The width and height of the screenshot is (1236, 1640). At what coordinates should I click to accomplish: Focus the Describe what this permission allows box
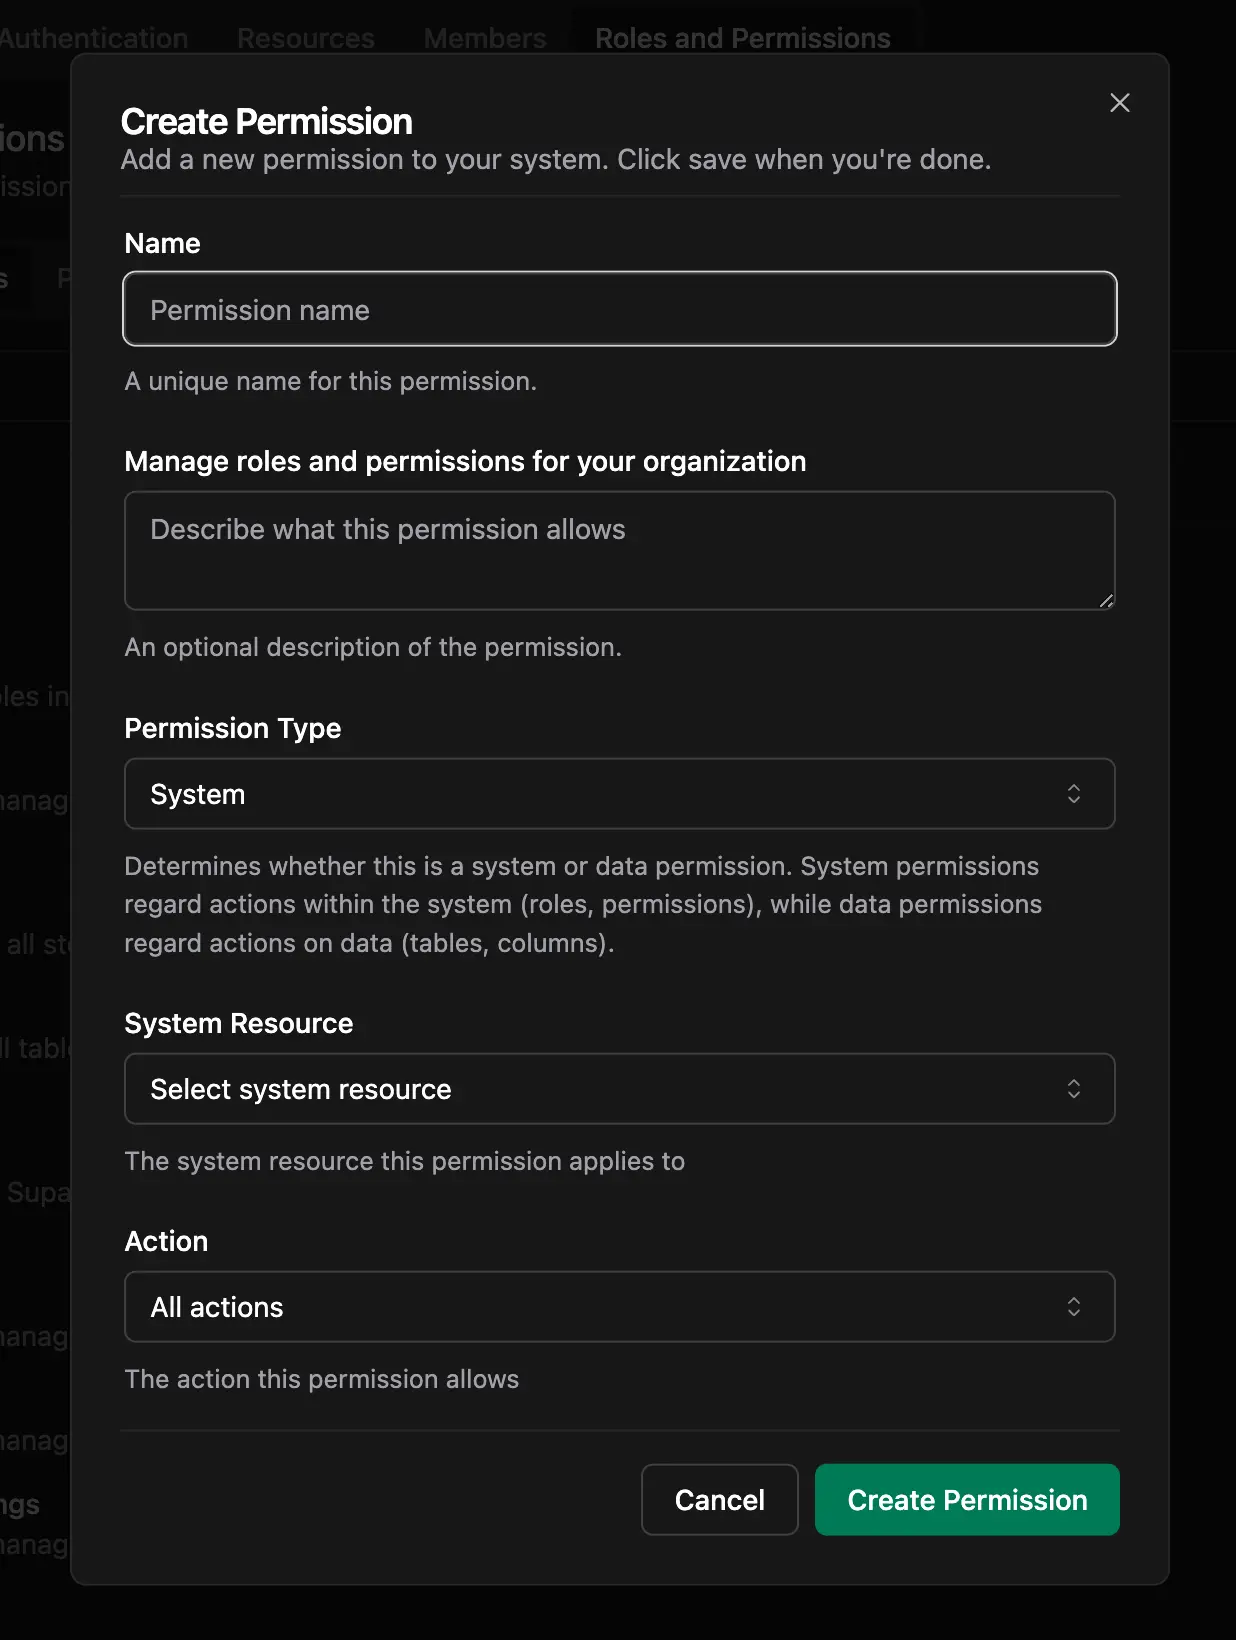point(619,550)
